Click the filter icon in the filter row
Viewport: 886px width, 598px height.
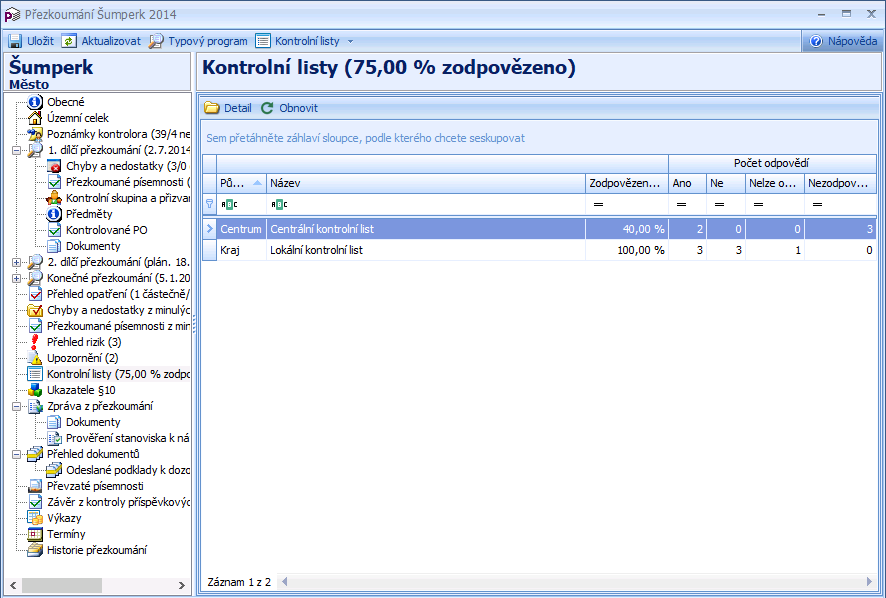[x=210, y=204]
